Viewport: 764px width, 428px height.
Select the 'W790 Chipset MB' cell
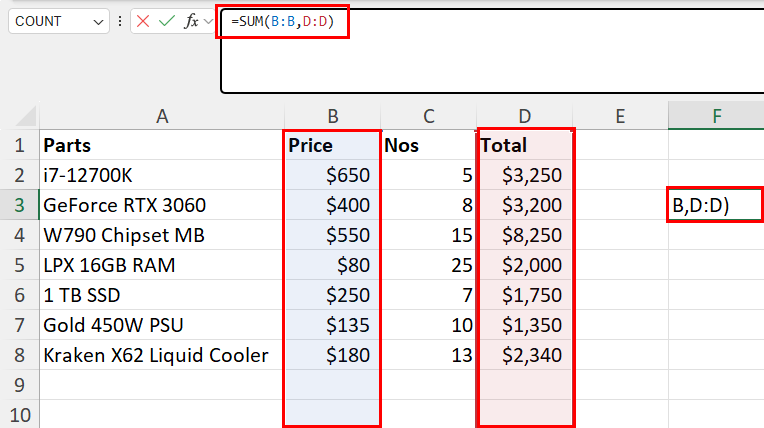162,235
